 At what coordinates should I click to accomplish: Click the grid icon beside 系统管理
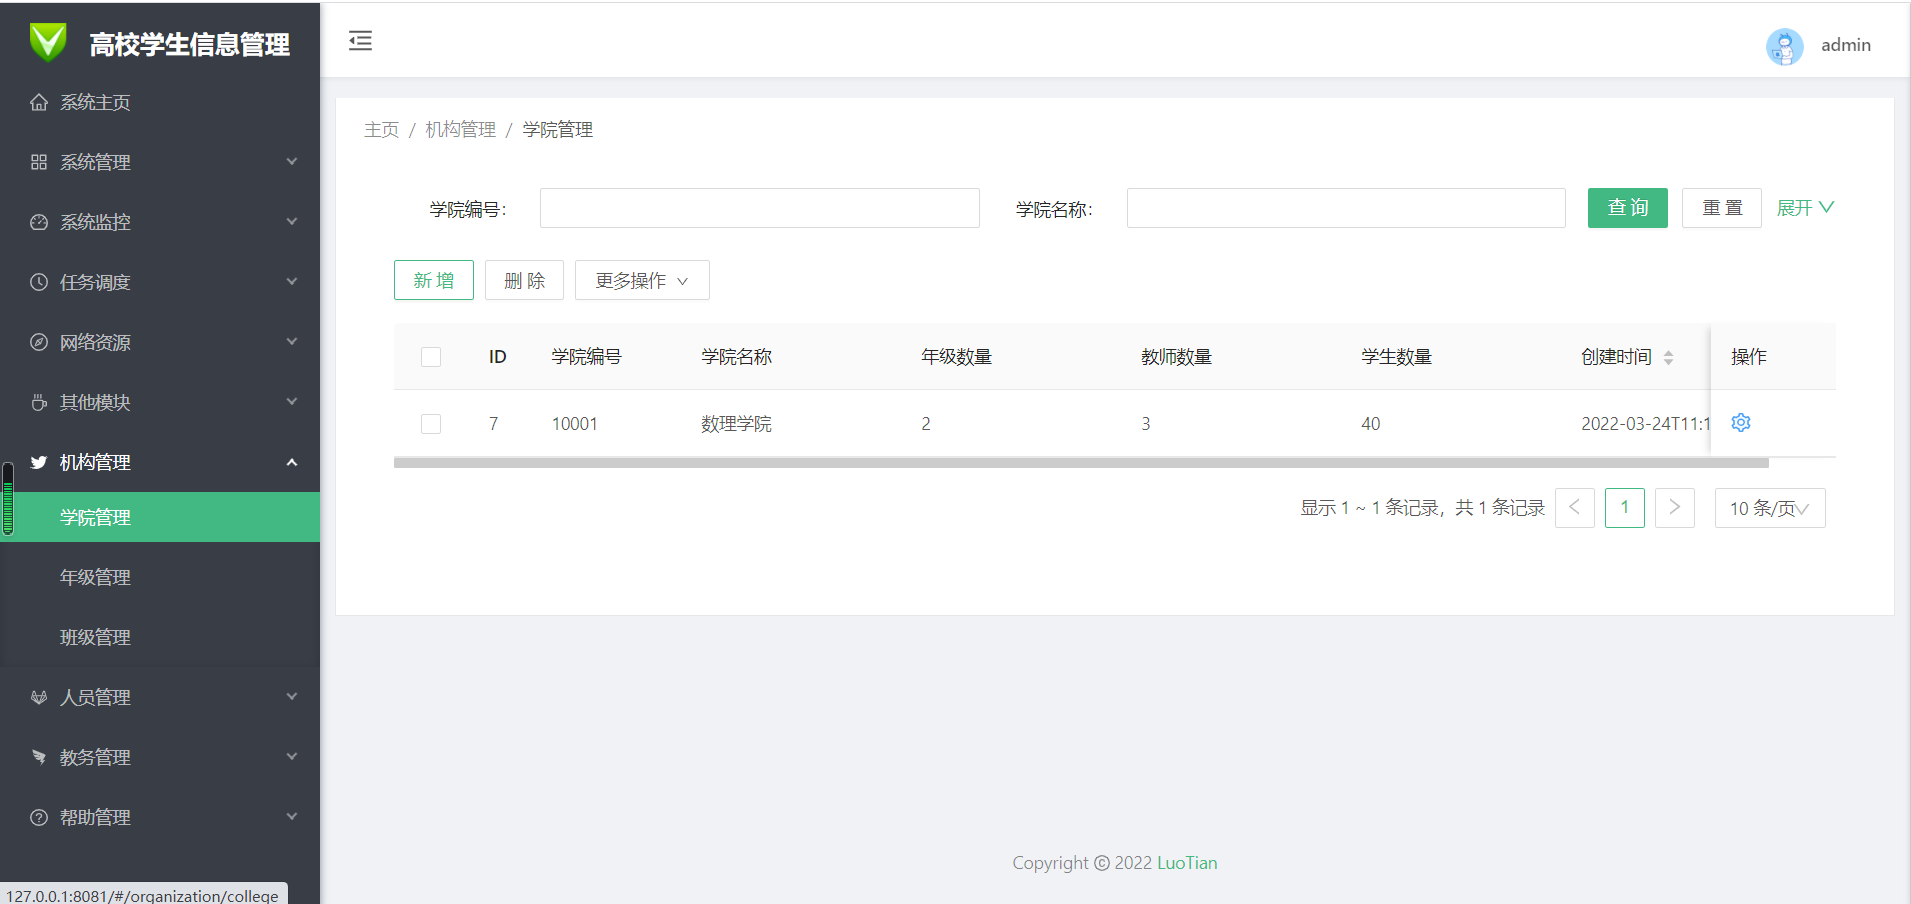39,162
